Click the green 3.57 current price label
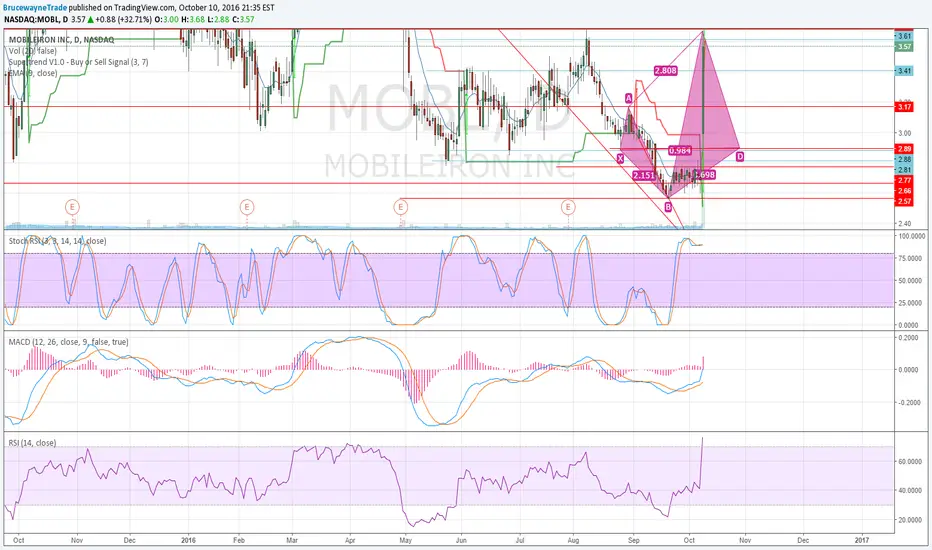This screenshot has height=550, width=932. 904,46
